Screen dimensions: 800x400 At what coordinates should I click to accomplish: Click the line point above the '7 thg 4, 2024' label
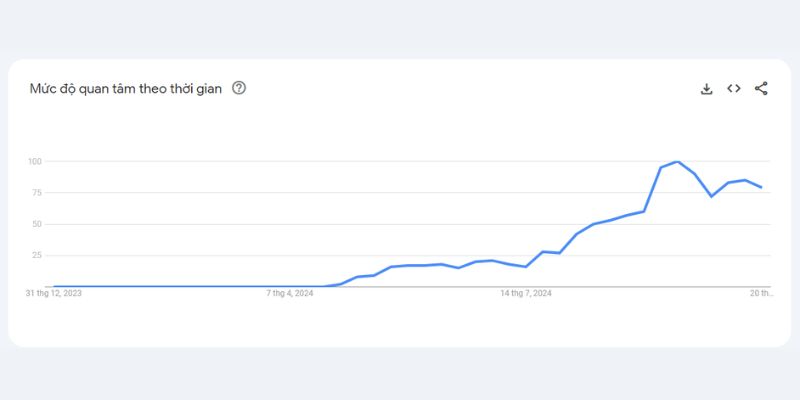[290, 286]
